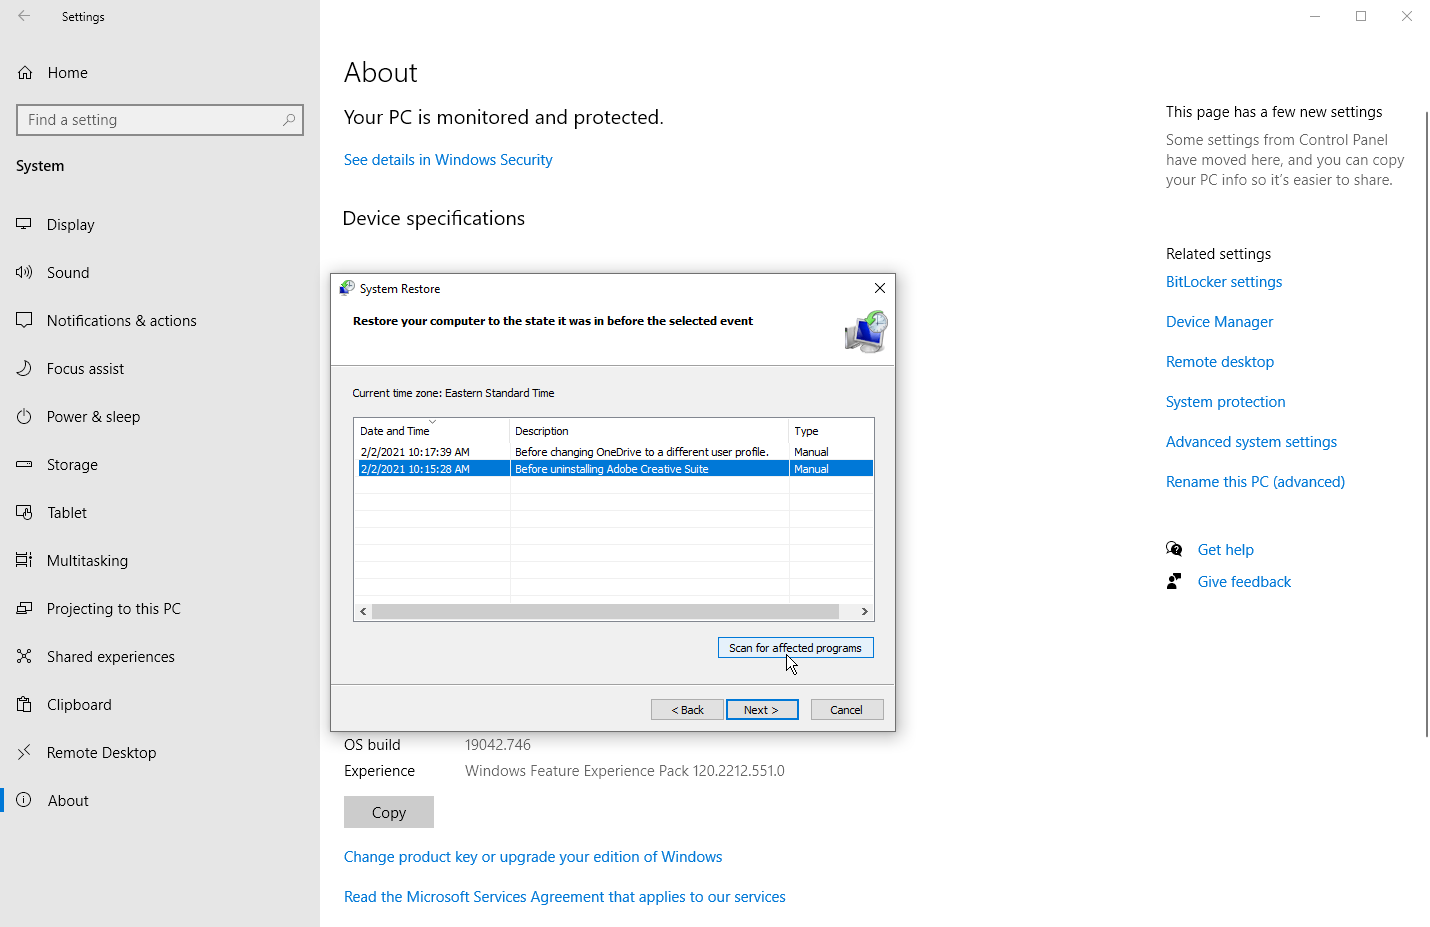Click the back arrow in Settings
1430x927 pixels.
pos(24,16)
